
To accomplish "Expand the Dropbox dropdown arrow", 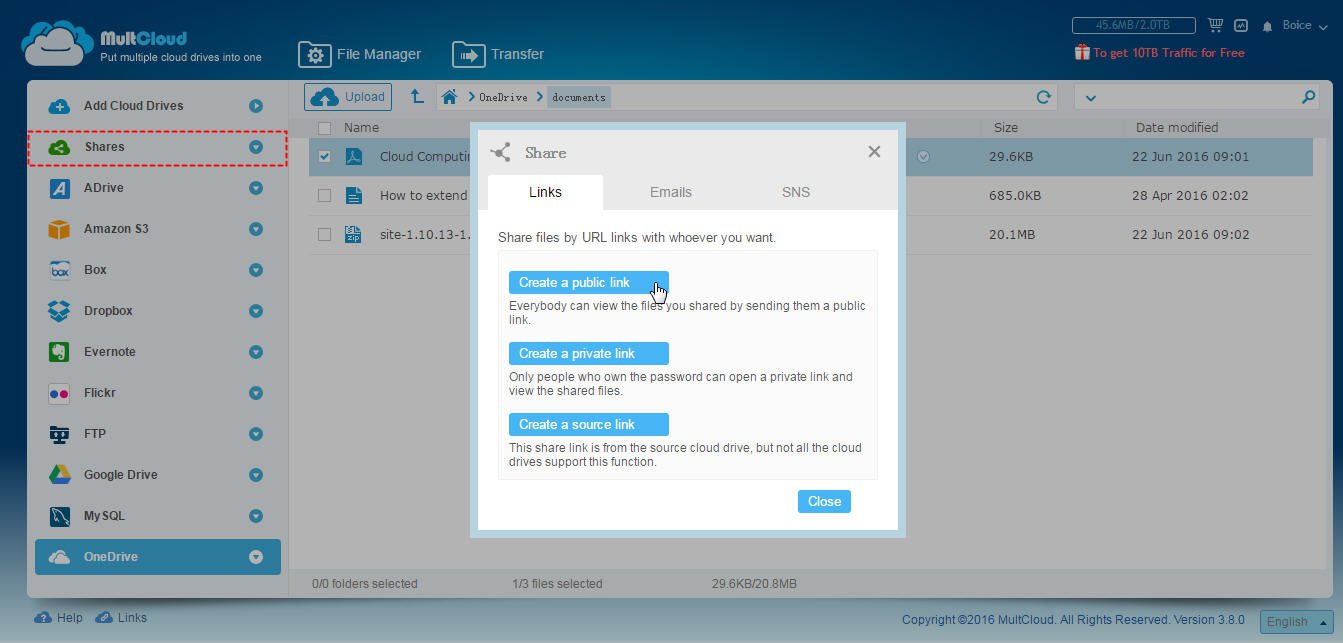I will click(256, 311).
